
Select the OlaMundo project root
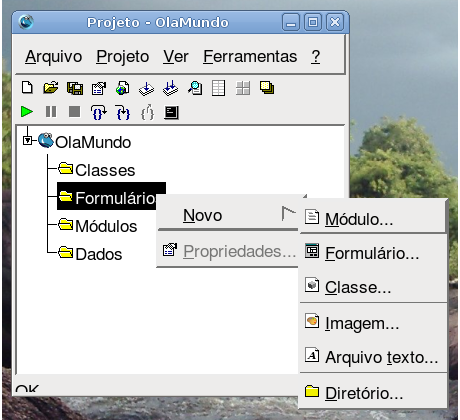click(x=85, y=142)
